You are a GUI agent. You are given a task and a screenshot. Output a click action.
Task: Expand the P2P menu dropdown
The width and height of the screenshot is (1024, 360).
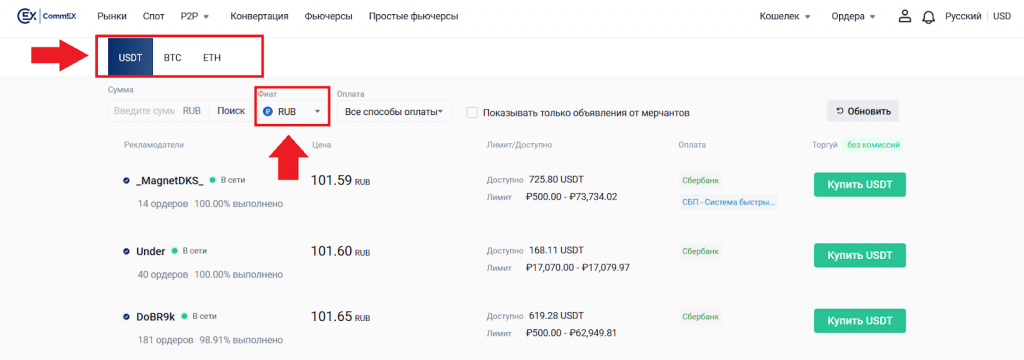(x=194, y=16)
